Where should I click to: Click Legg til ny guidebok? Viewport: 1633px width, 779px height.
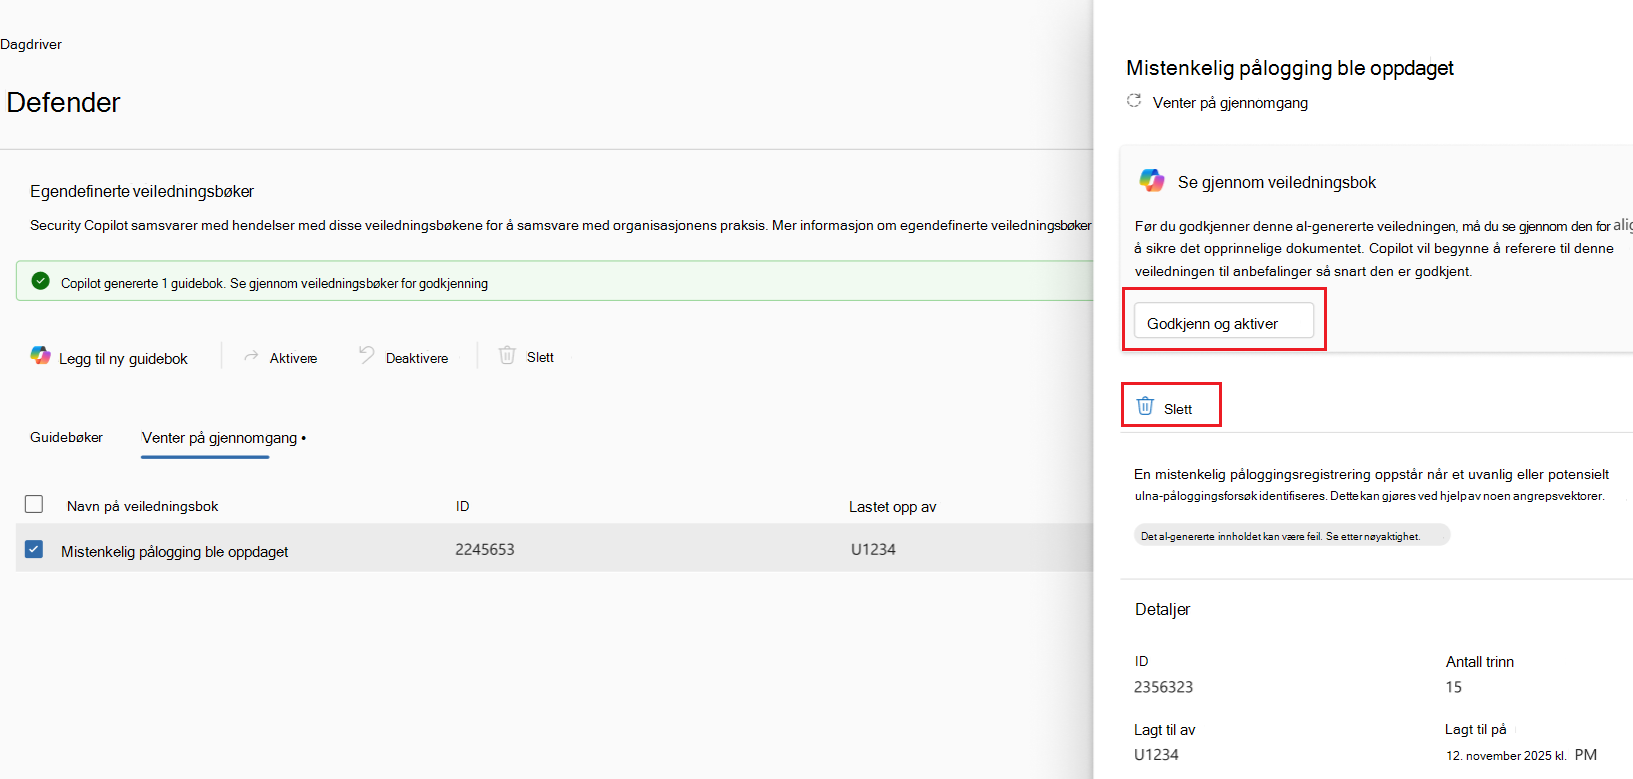click(x=123, y=359)
